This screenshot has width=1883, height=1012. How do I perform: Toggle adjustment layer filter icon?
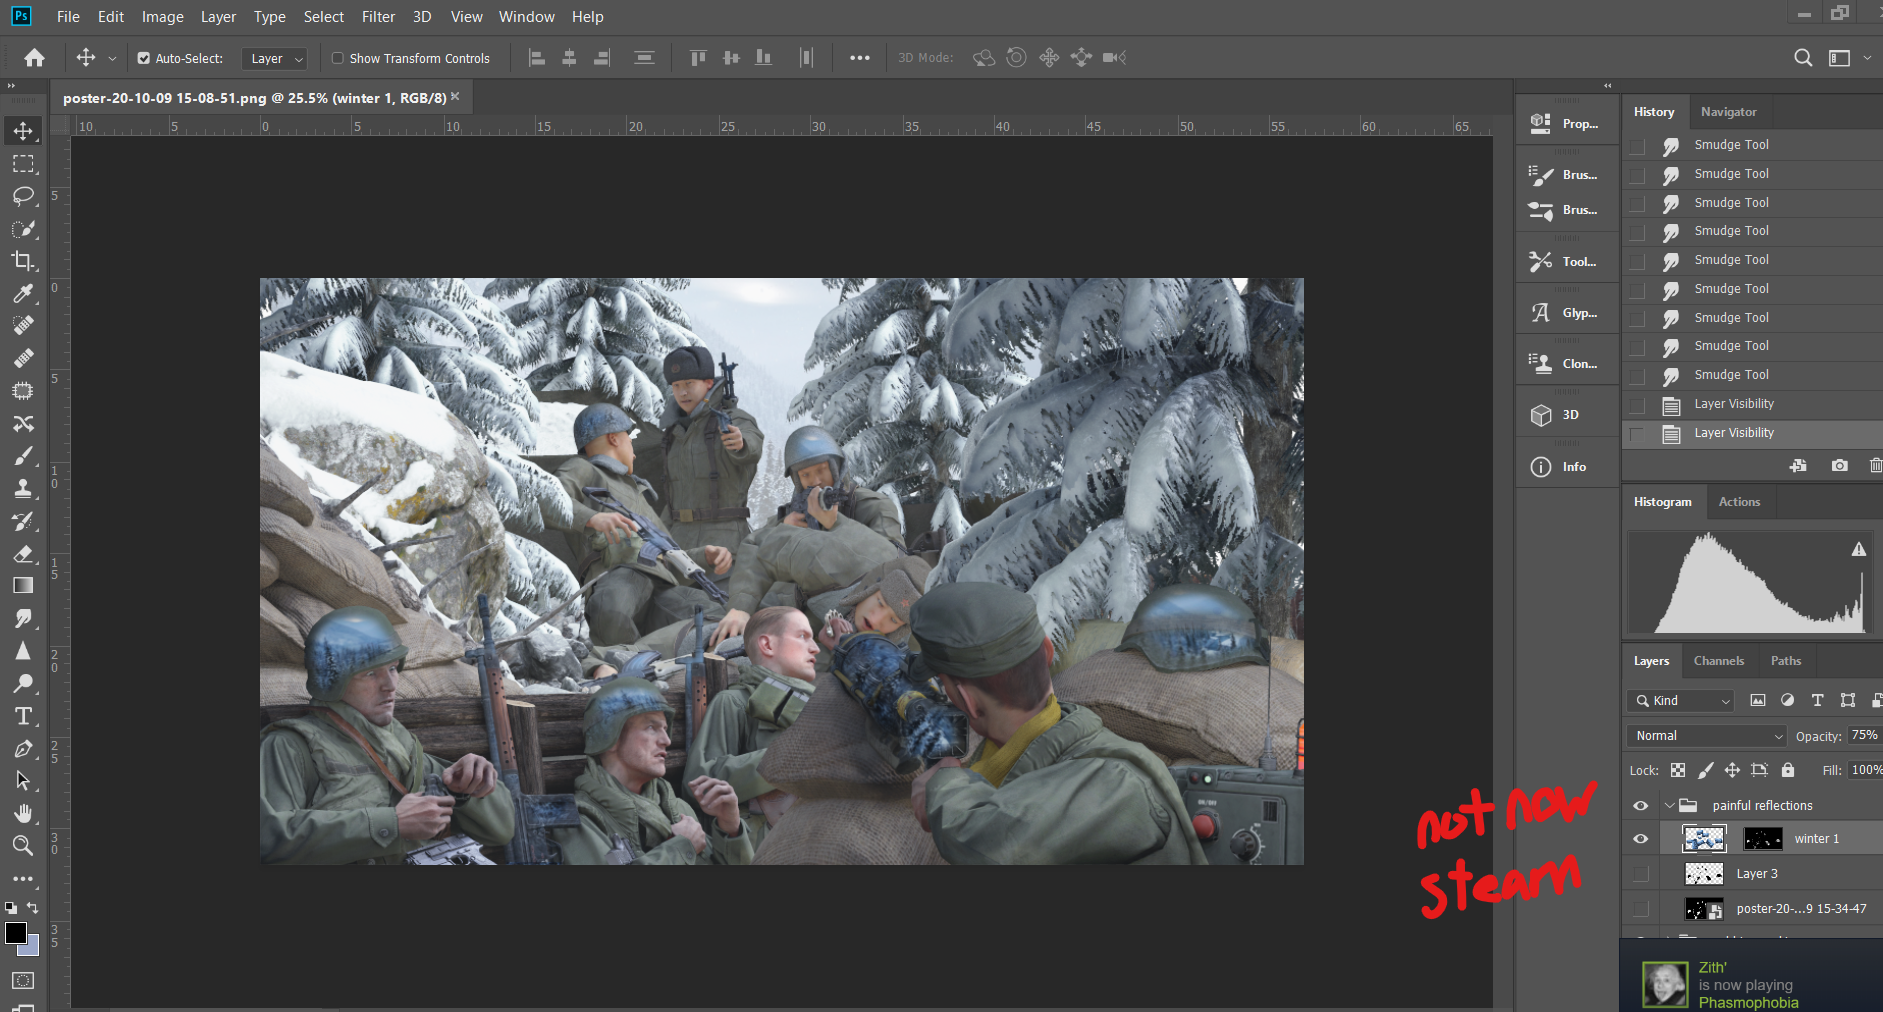(x=1788, y=700)
